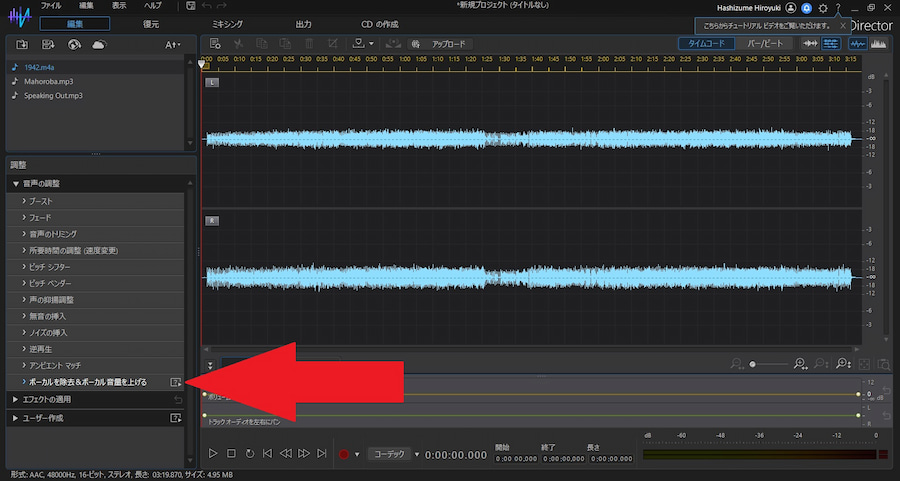900x481 pixels.
Task: Click the skip to start button
Action: pyautogui.click(x=267, y=454)
